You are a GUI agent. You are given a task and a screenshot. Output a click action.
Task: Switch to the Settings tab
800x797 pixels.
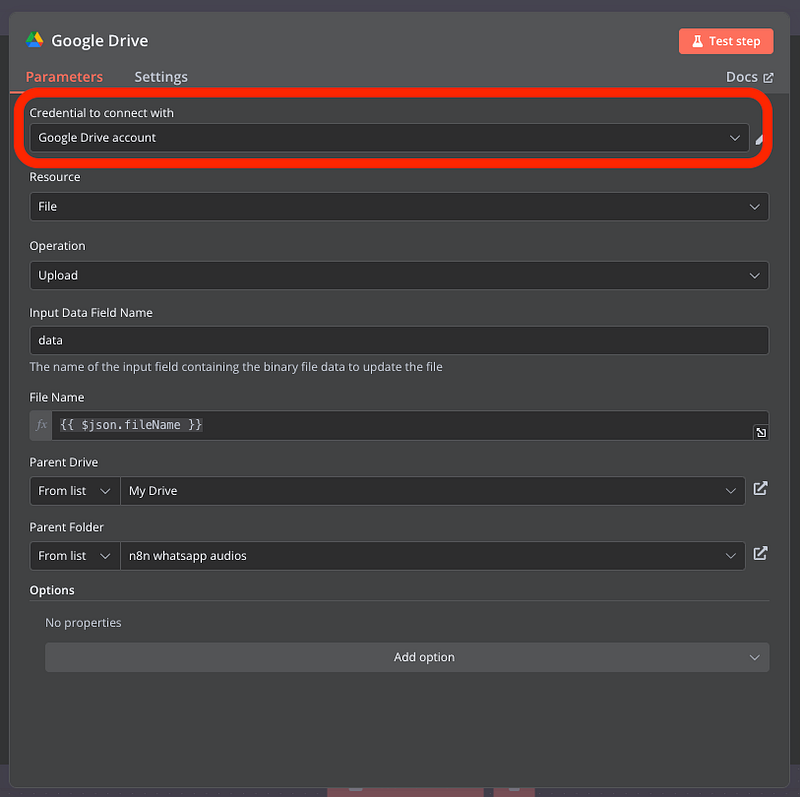coord(161,77)
